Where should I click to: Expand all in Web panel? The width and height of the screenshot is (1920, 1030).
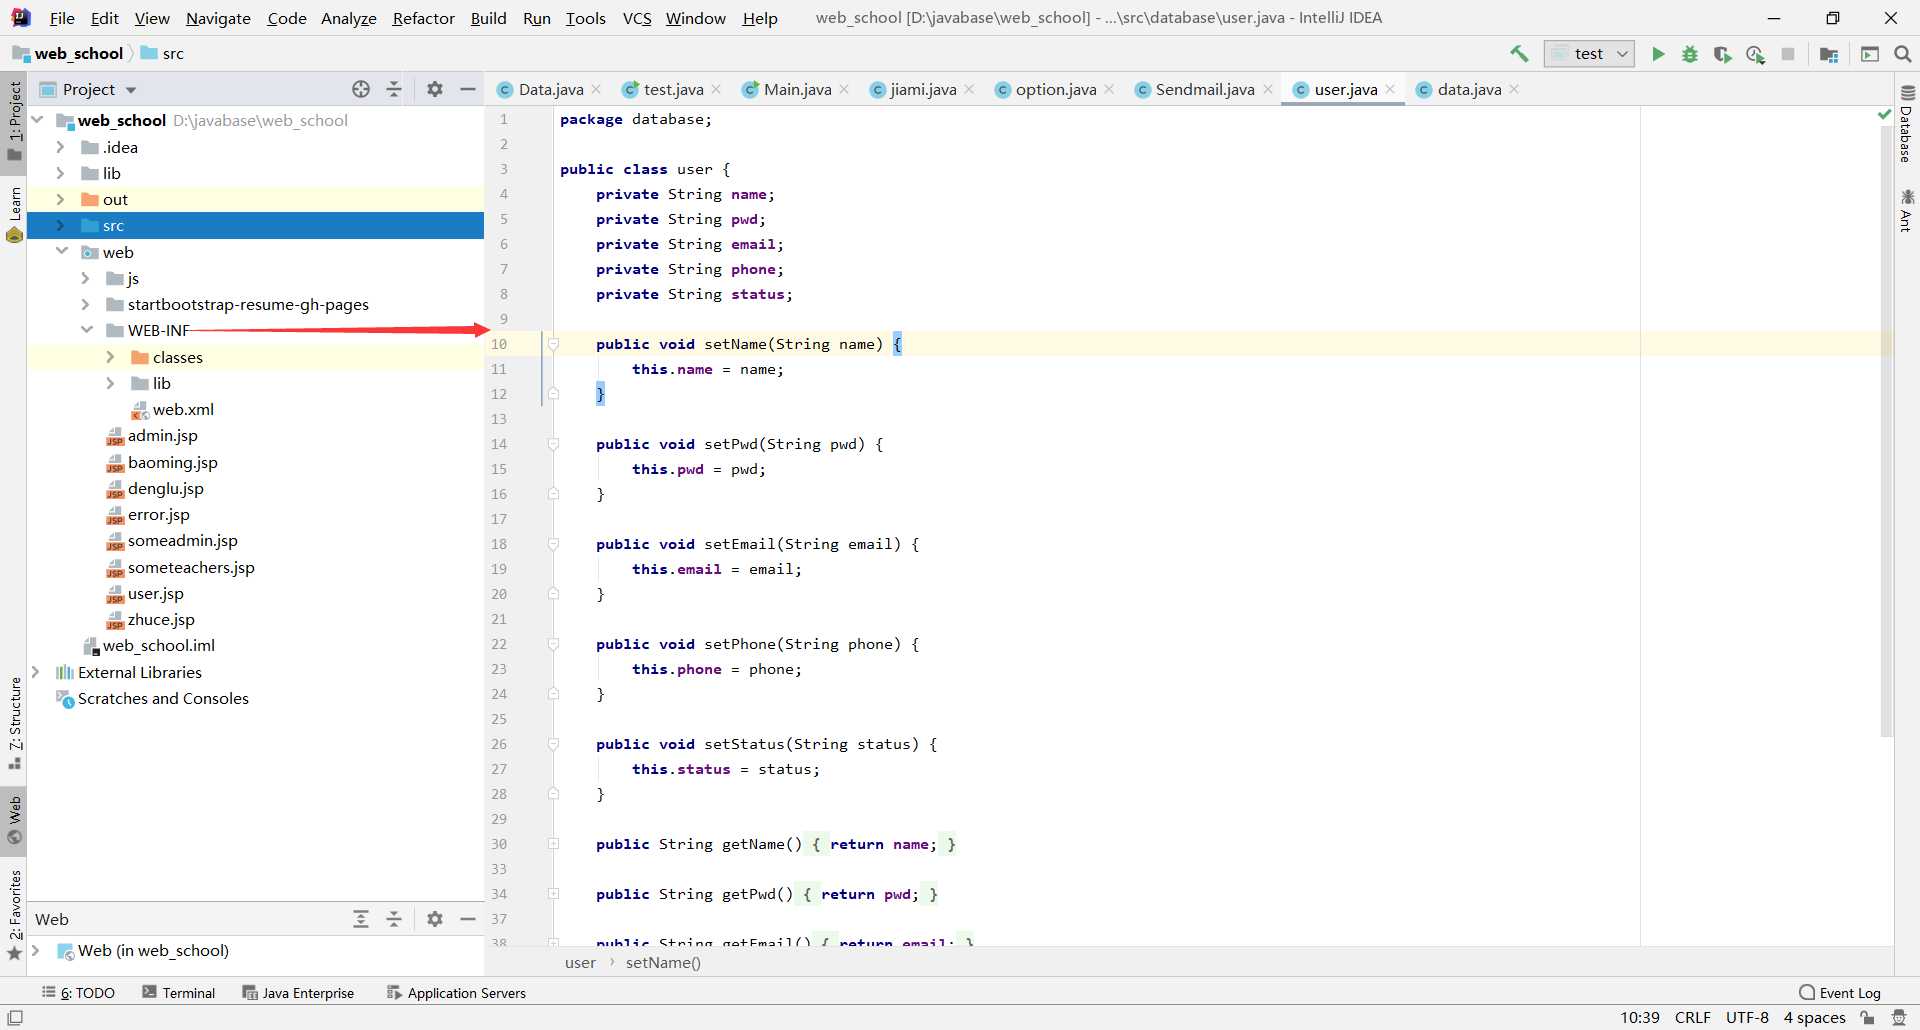click(361, 919)
